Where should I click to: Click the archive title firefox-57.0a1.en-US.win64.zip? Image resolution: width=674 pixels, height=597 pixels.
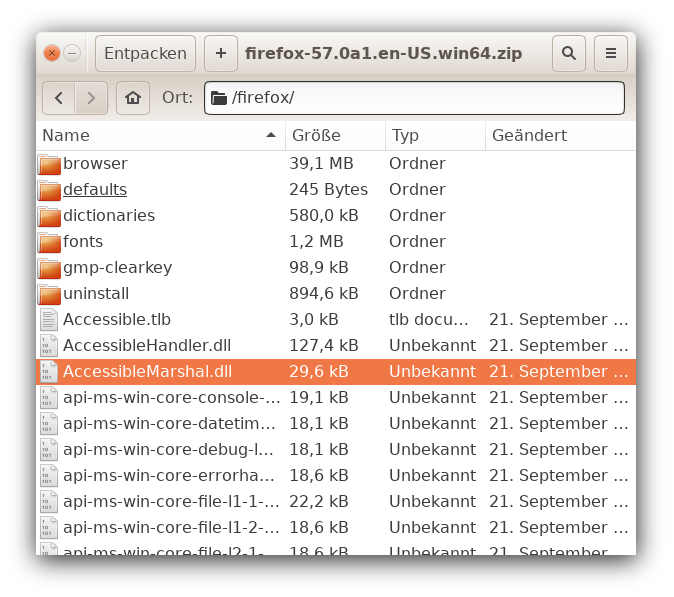[x=383, y=54]
